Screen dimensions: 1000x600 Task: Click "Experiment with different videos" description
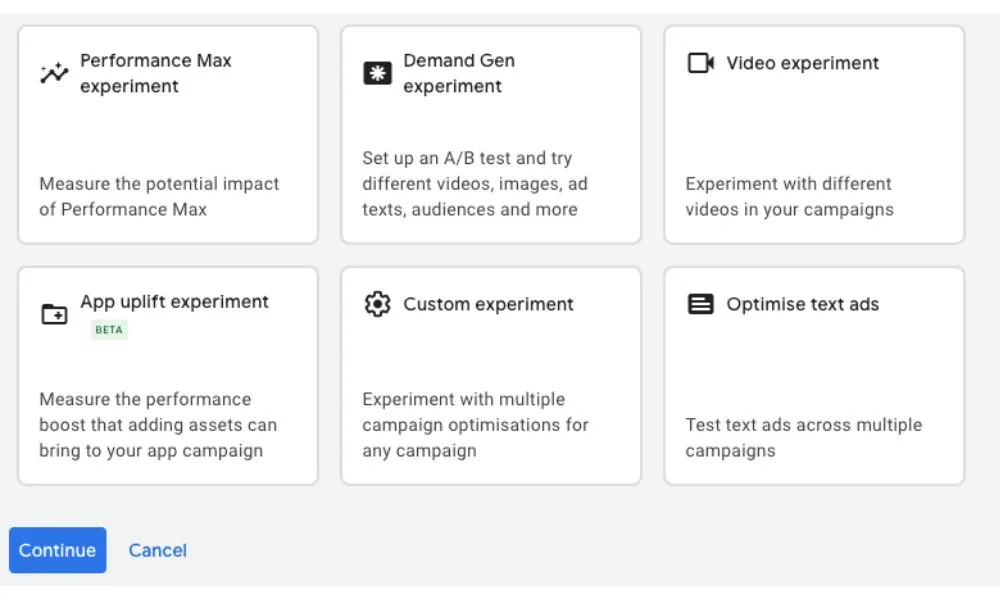(789, 196)
